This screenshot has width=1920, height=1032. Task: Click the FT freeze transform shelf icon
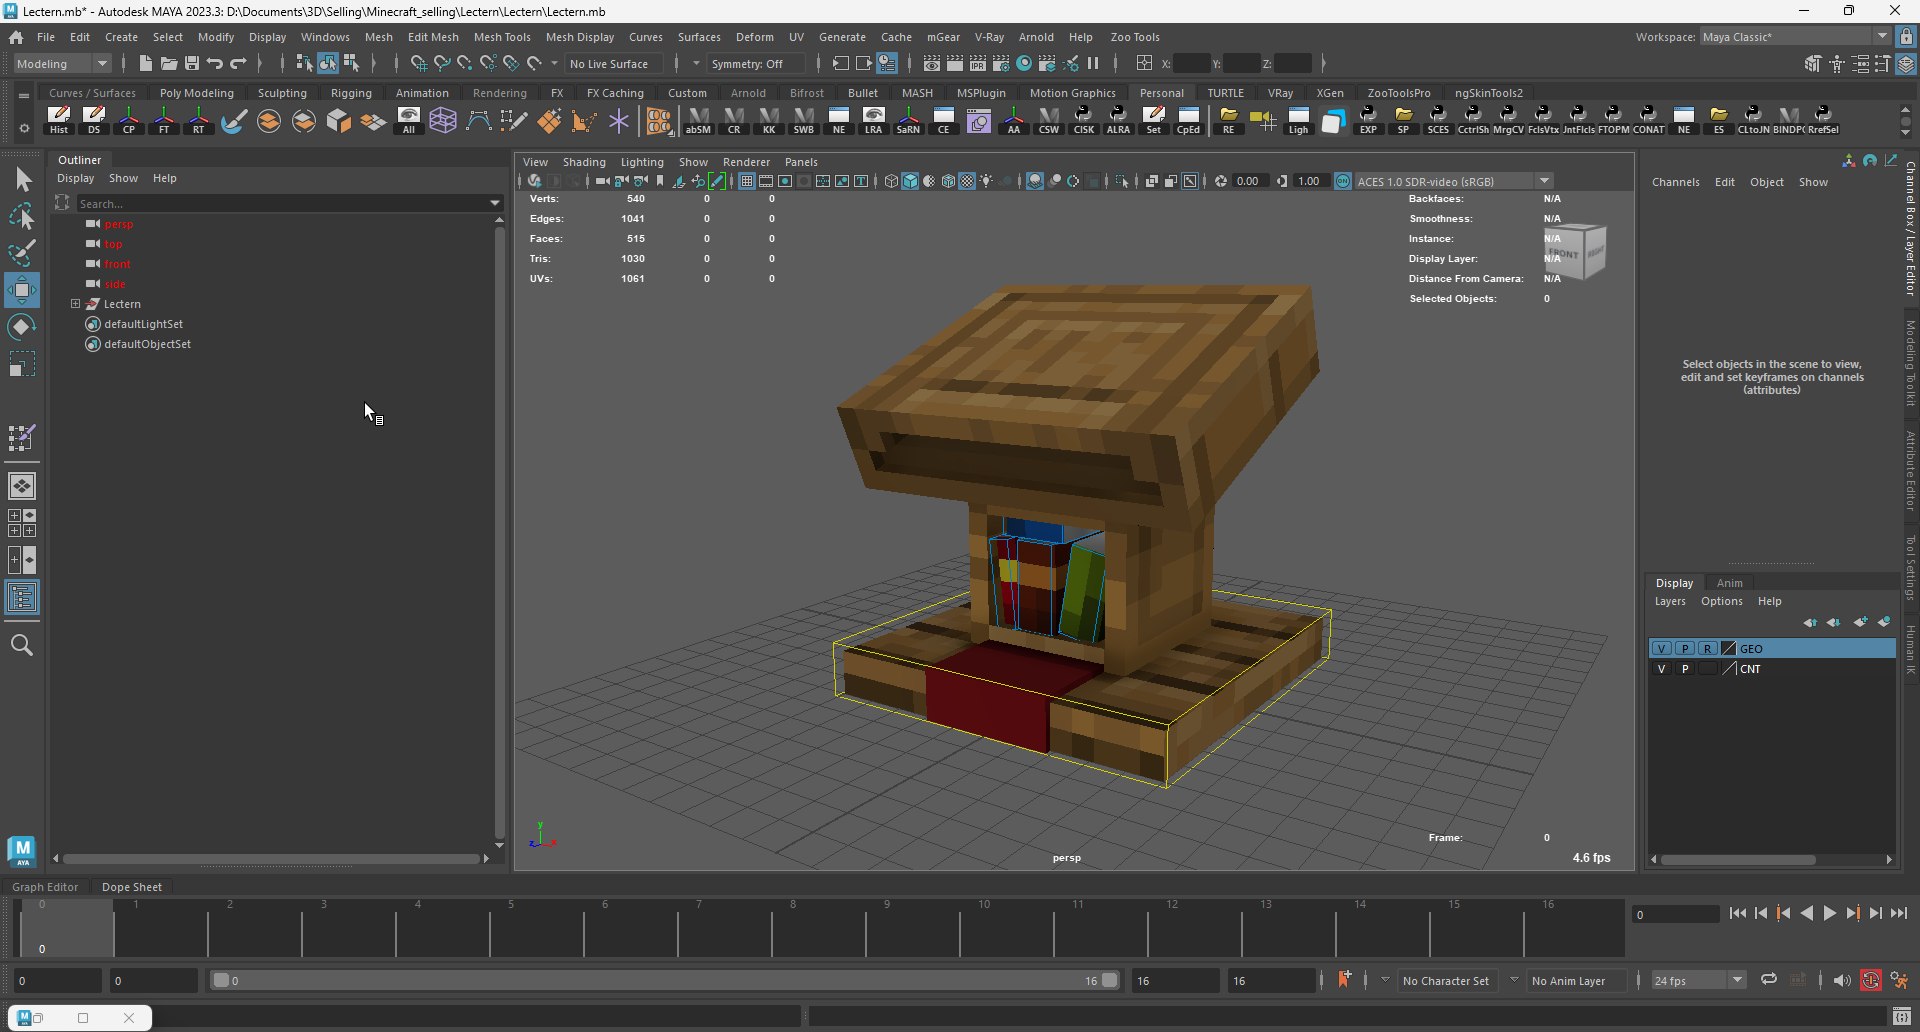point(164,120)
